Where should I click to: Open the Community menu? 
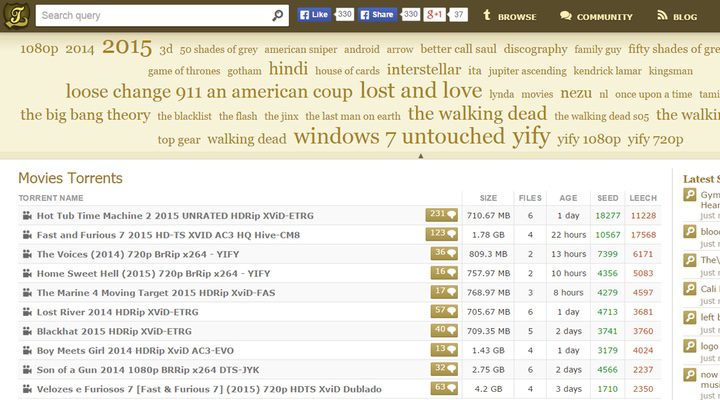click(x=596, y=17)
